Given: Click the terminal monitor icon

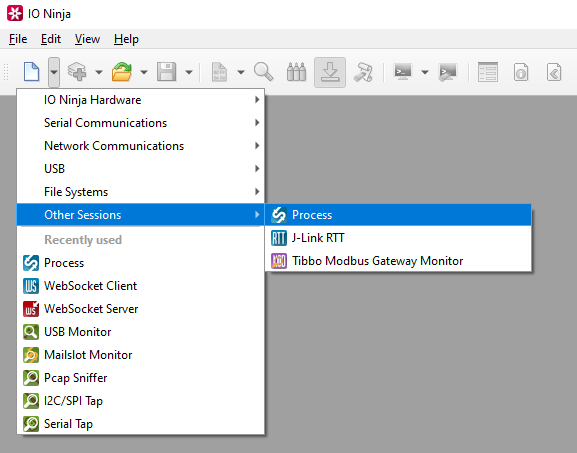Looking at the screenshot, I should click(x=403, y=72).
